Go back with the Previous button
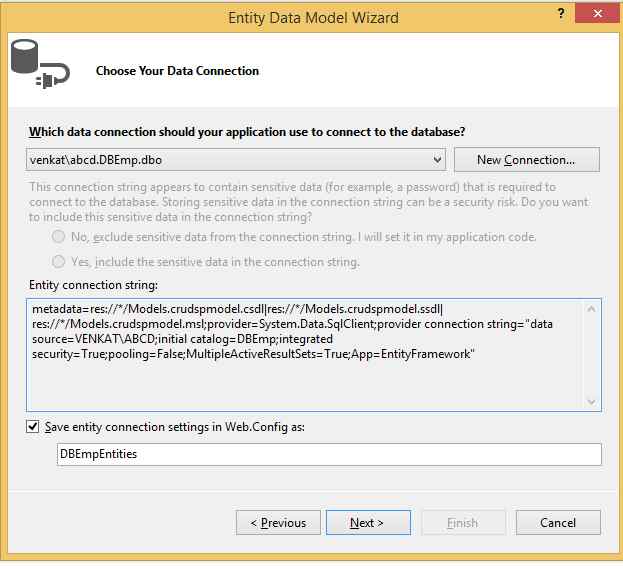Image resolution: width=623 pixels, height=569 pixels. 278,523
